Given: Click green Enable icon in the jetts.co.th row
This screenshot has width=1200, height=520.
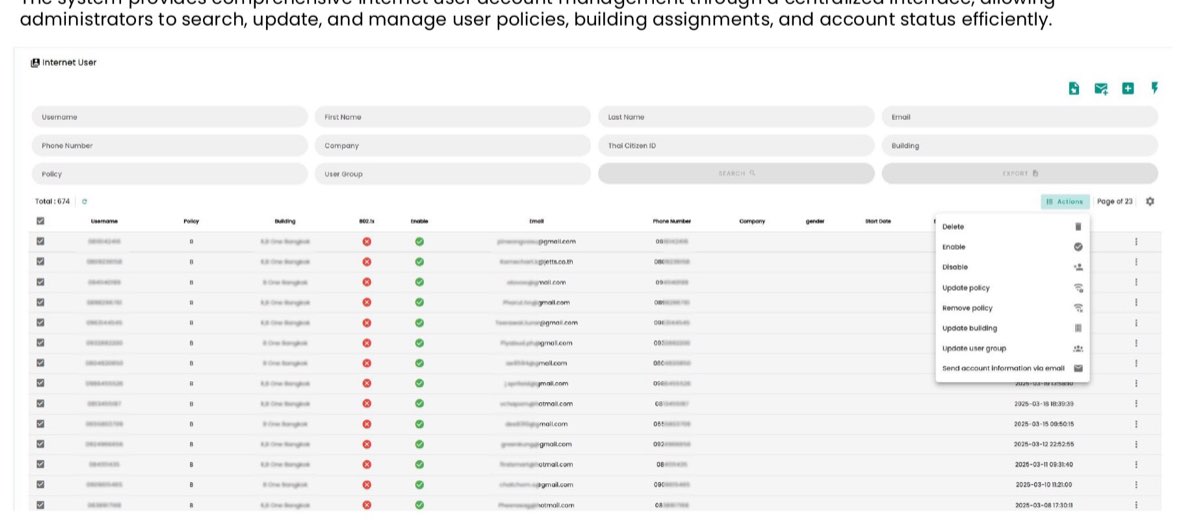Looking at the screenshot, I should click(419, 261).
